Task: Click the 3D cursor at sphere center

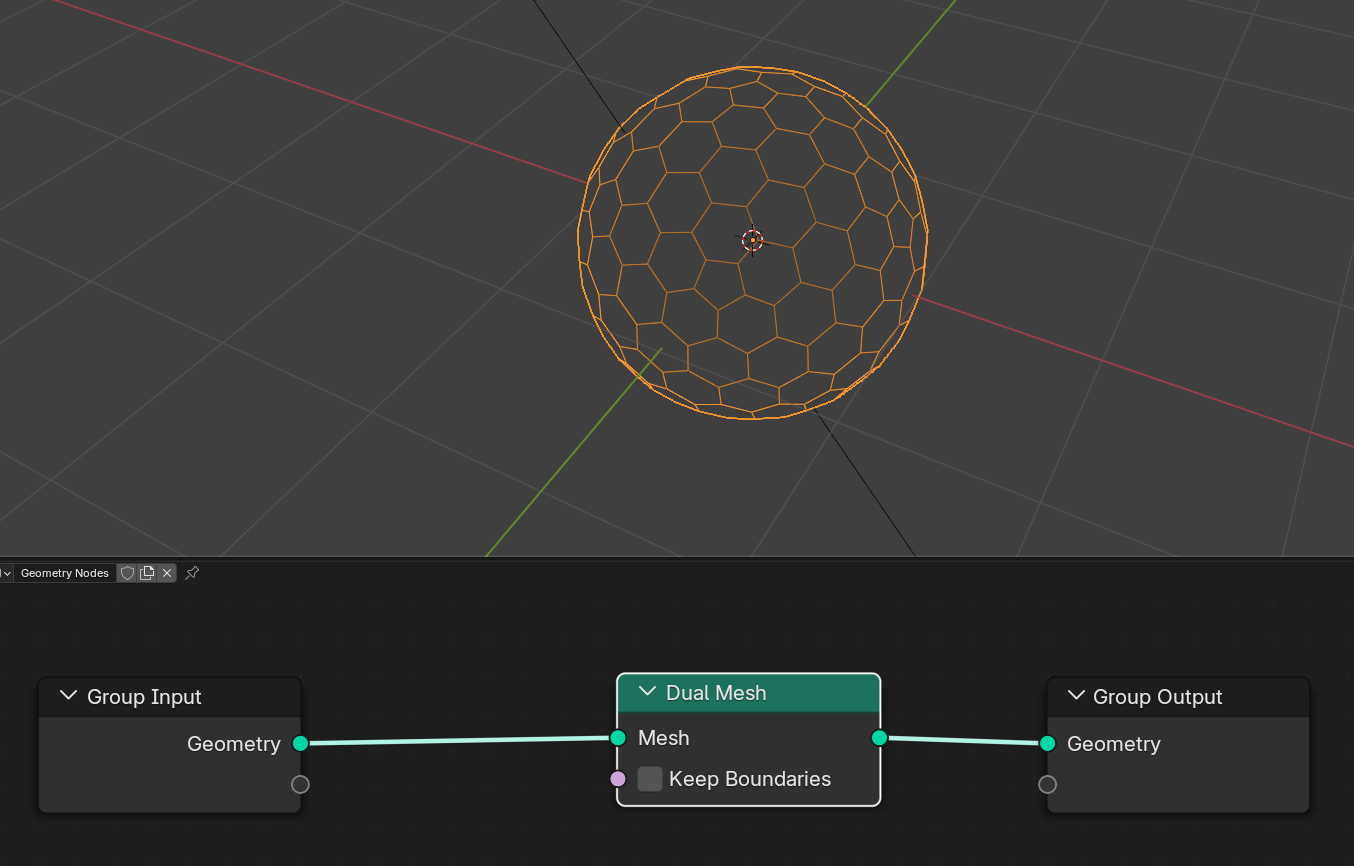Action: point(752,240)
